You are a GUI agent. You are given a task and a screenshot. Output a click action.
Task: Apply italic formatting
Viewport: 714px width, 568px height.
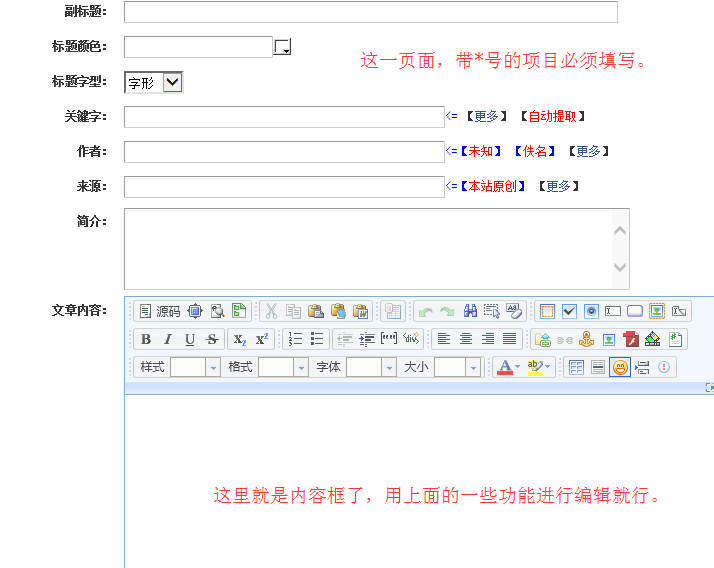coord(168,339)
